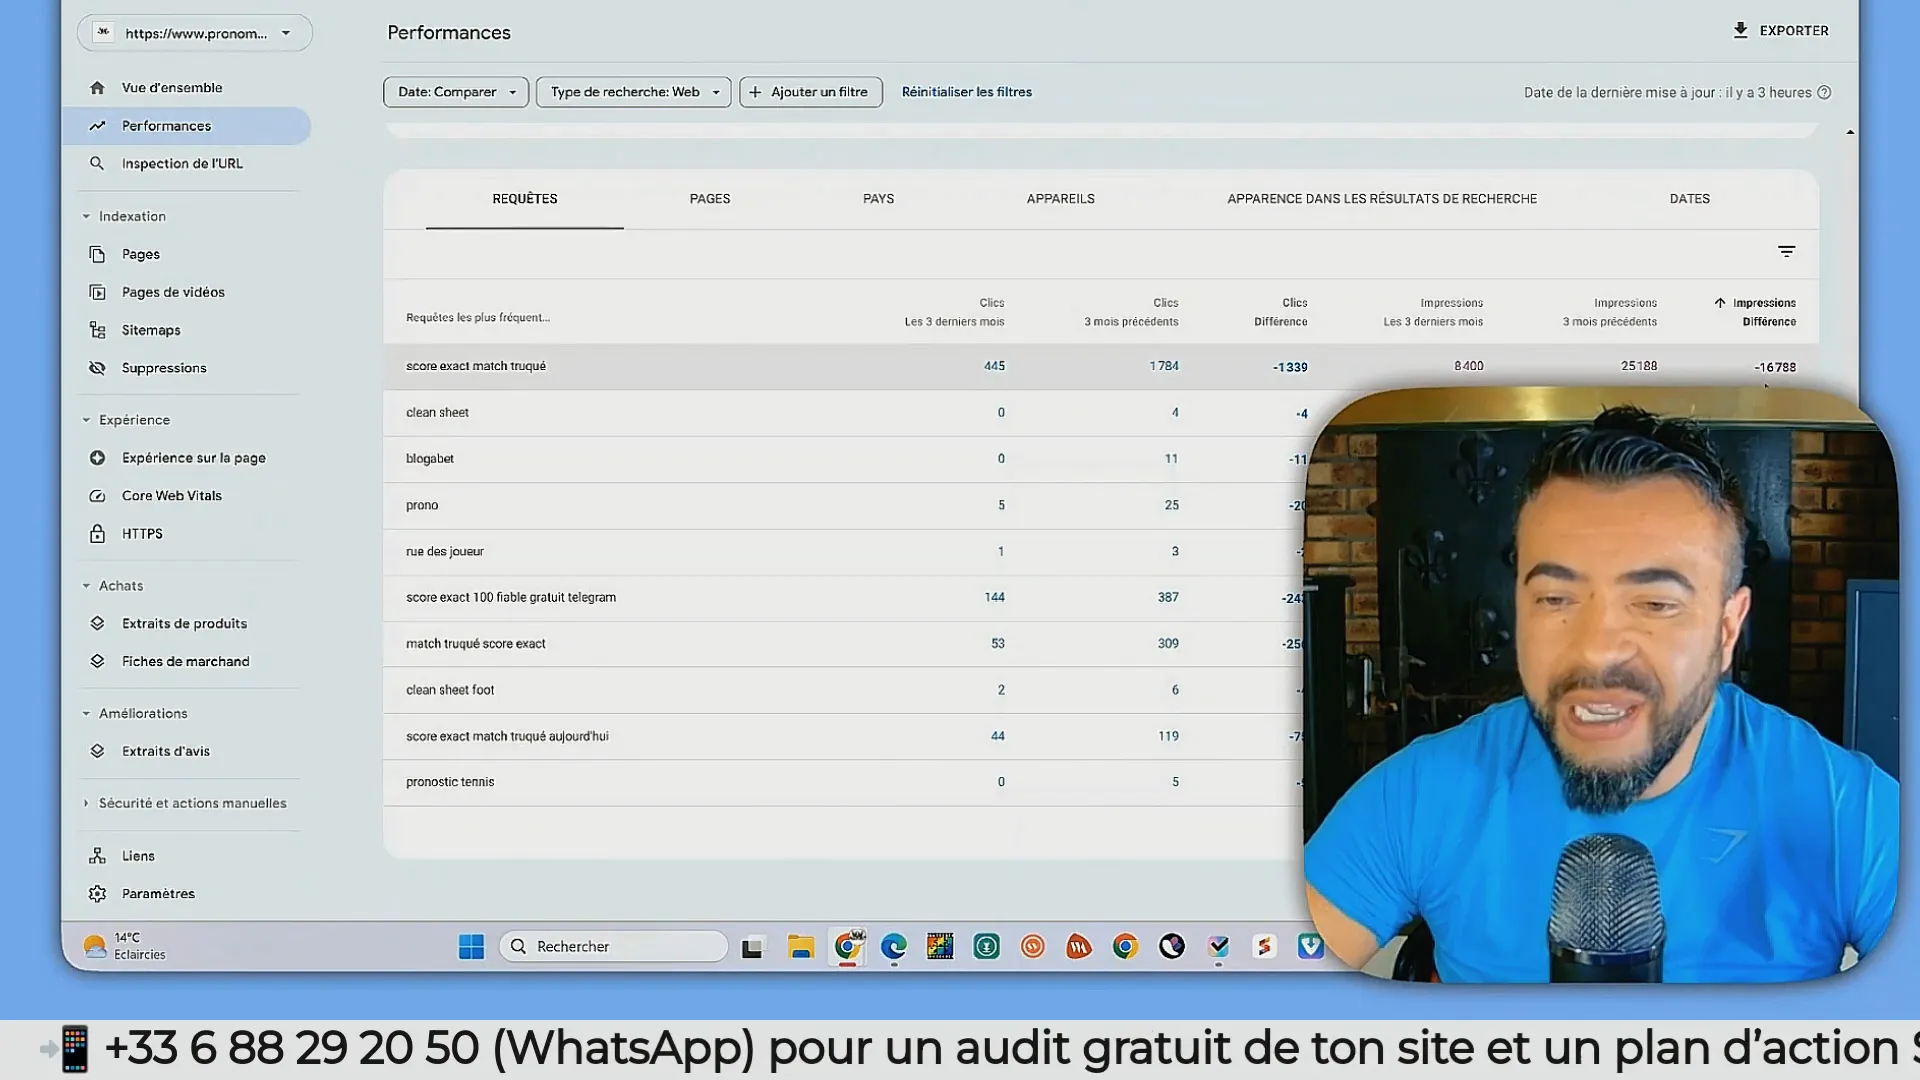Open the Suppressions section
This screenshot has height=1080, width=1920.
coord(163,368)
